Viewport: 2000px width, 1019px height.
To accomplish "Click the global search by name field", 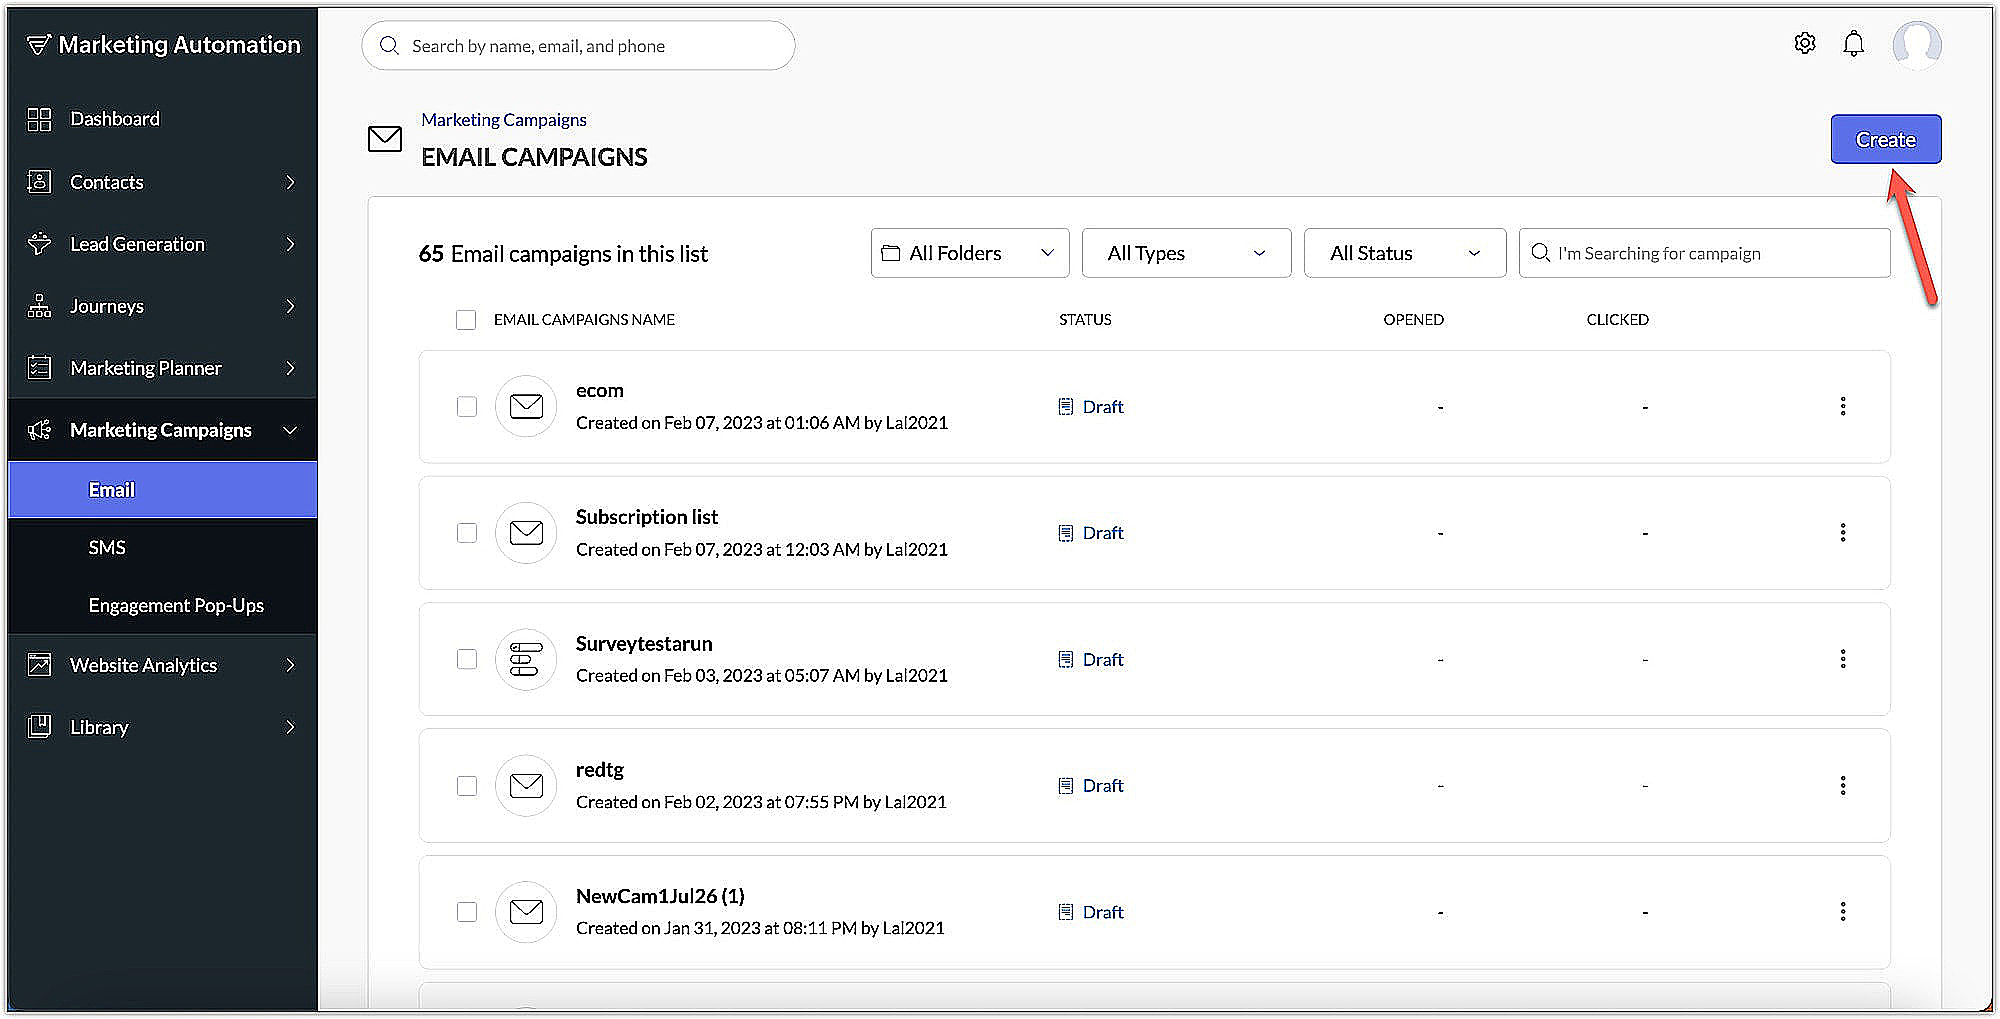I will (x=578, y=46).
